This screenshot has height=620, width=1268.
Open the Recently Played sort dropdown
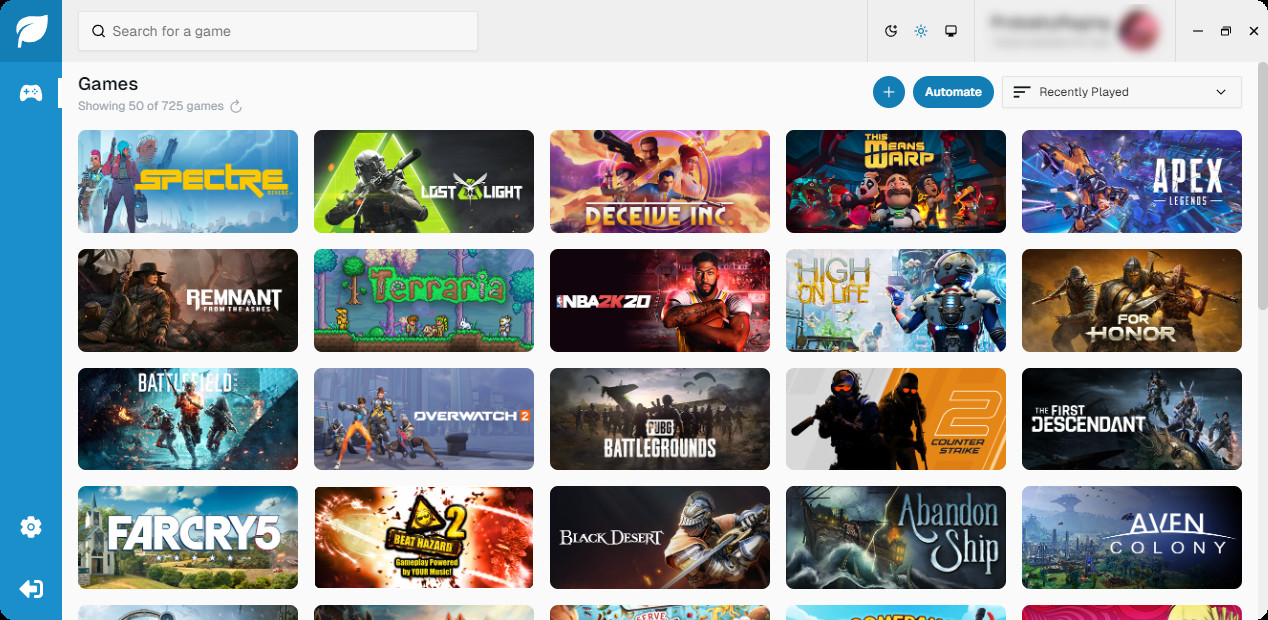[x=1122, y=92]
